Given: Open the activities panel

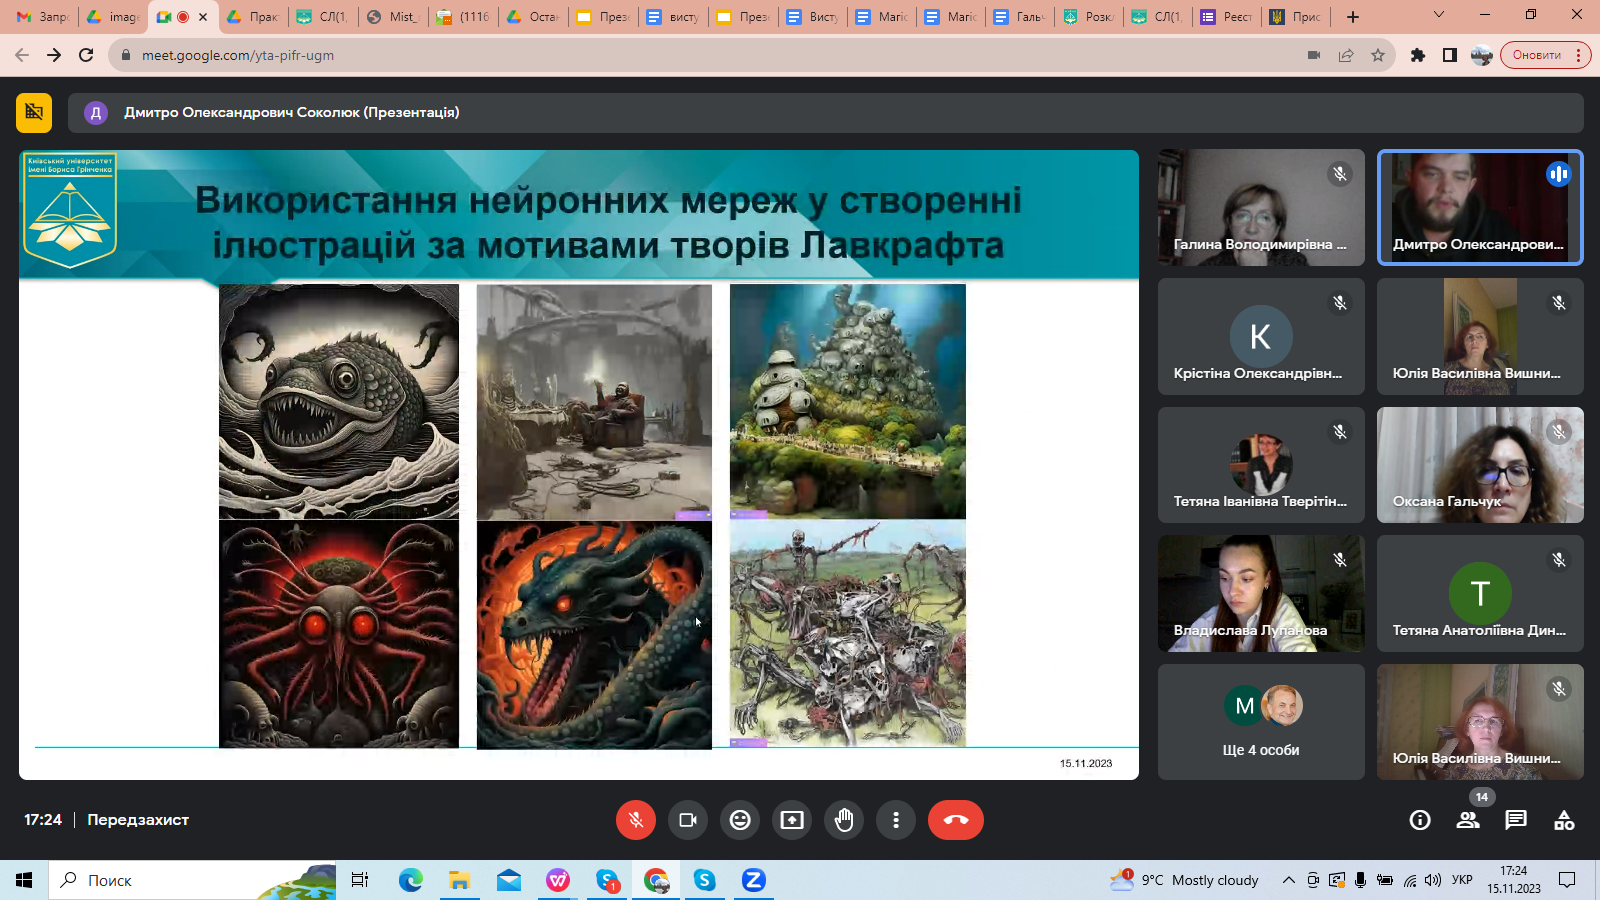Looking at the screenshot, I should click(x=1564, y=820).
